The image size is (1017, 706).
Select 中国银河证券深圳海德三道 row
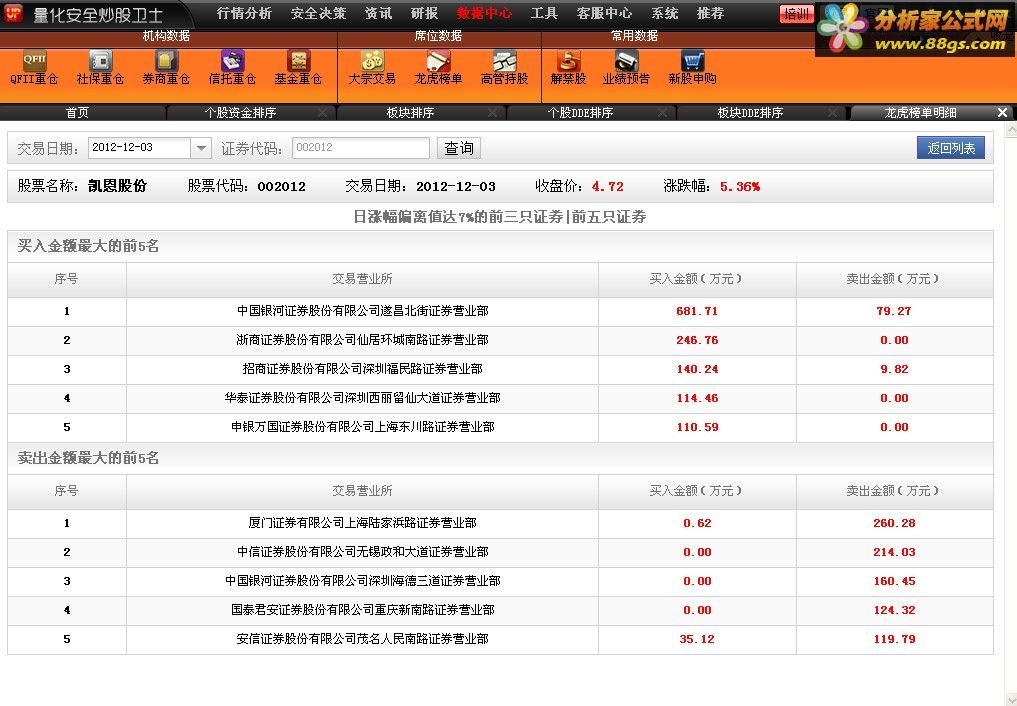(x=500, y=582)
